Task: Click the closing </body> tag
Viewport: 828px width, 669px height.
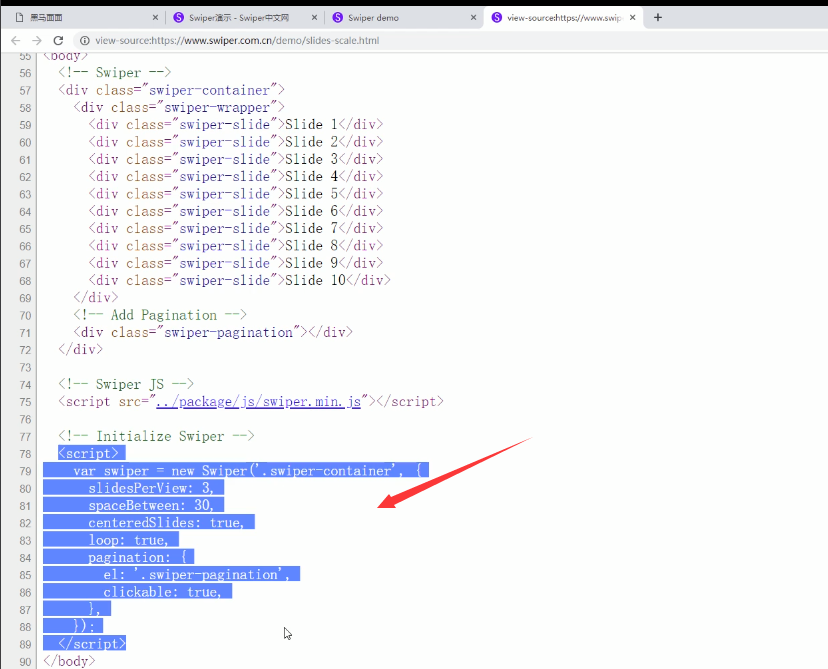Action: click(x=69, y=661)
